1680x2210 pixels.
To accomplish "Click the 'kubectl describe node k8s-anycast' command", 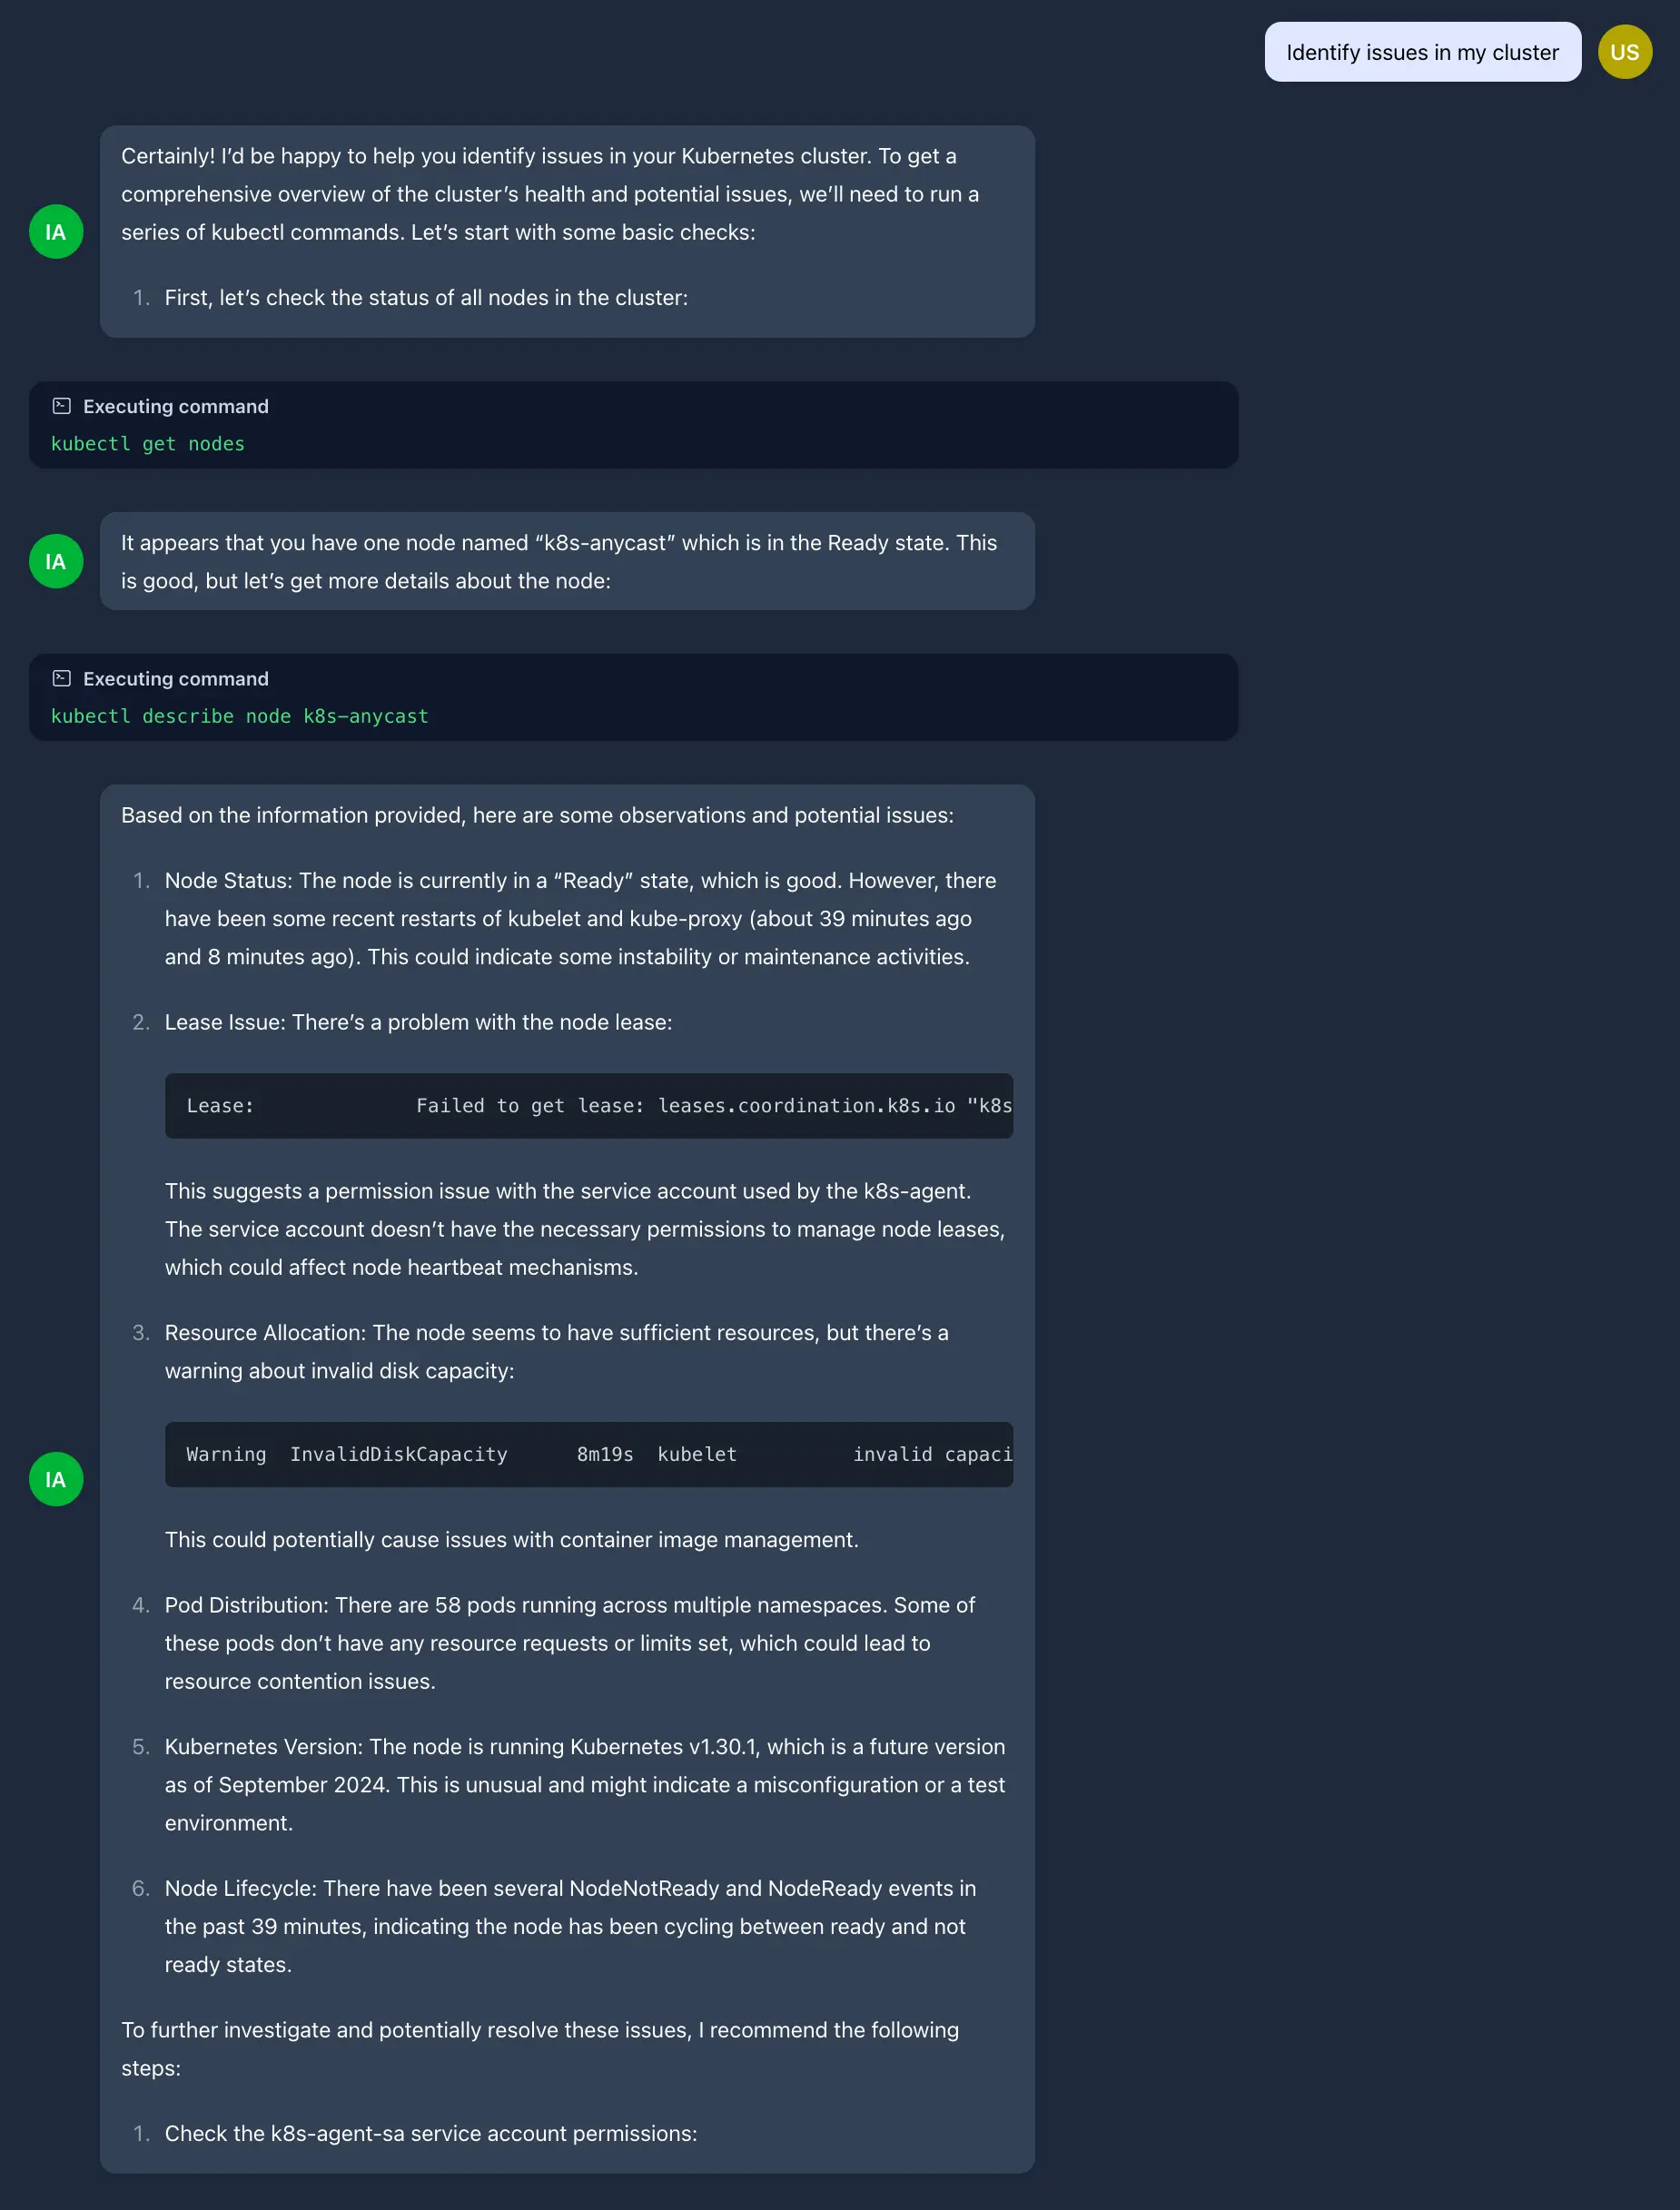I will [240, 716].
